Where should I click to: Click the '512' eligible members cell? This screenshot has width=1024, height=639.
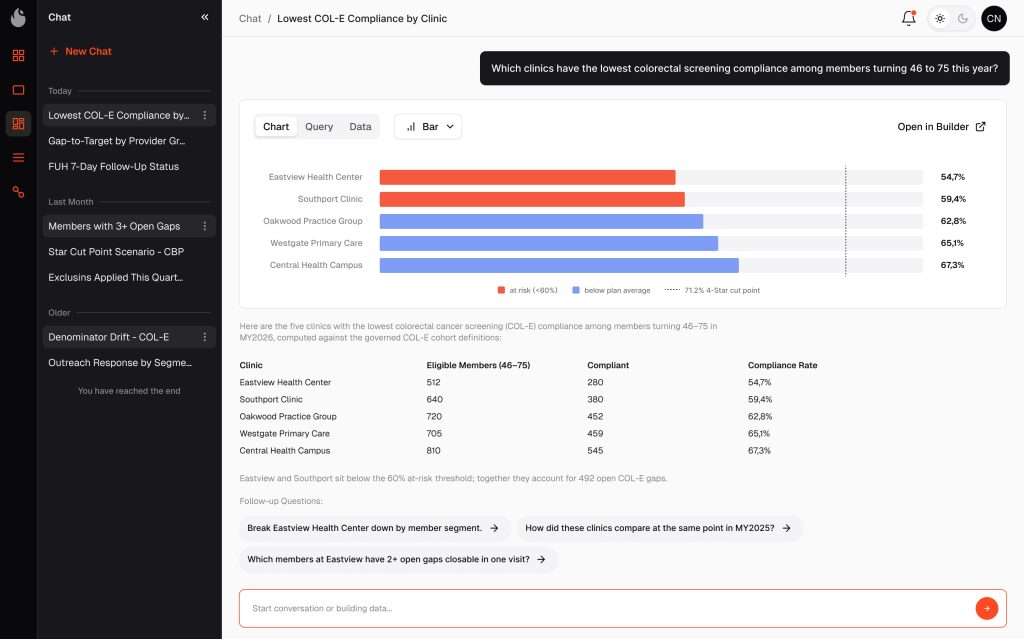tap(434, 382)
